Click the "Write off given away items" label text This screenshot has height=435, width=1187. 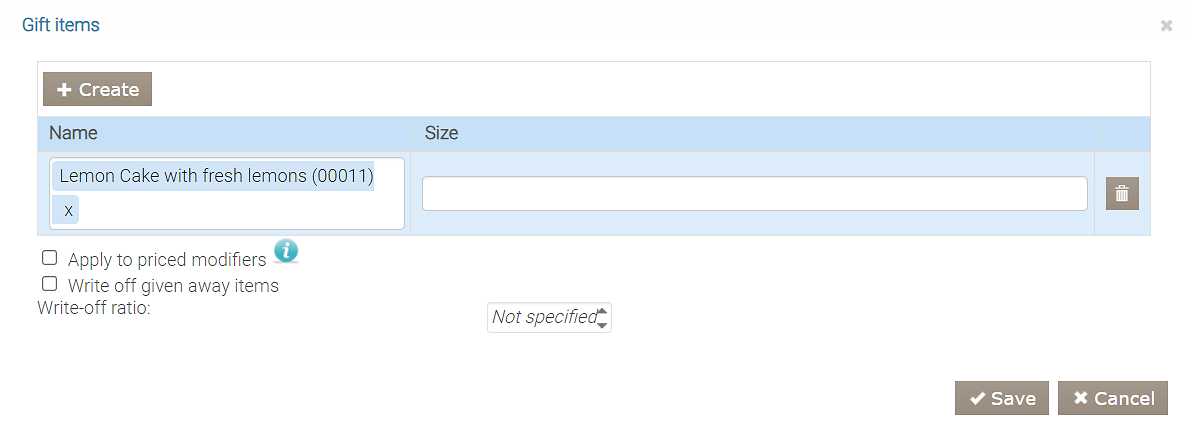click(173, 286)
